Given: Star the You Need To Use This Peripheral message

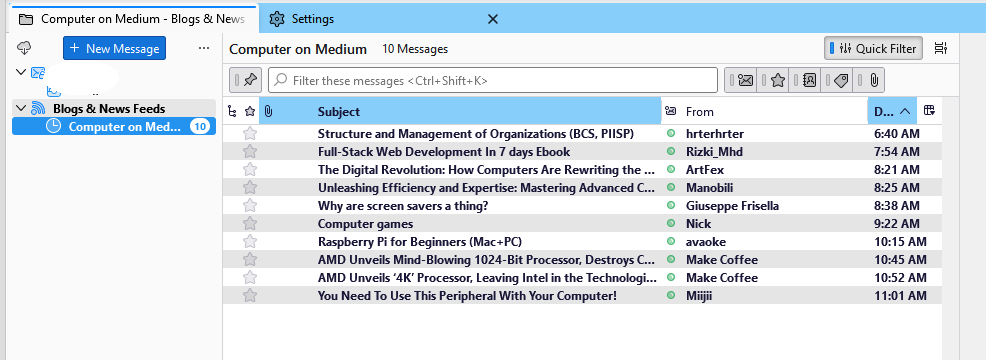Looking at the screenshot, I should [250, 296].
